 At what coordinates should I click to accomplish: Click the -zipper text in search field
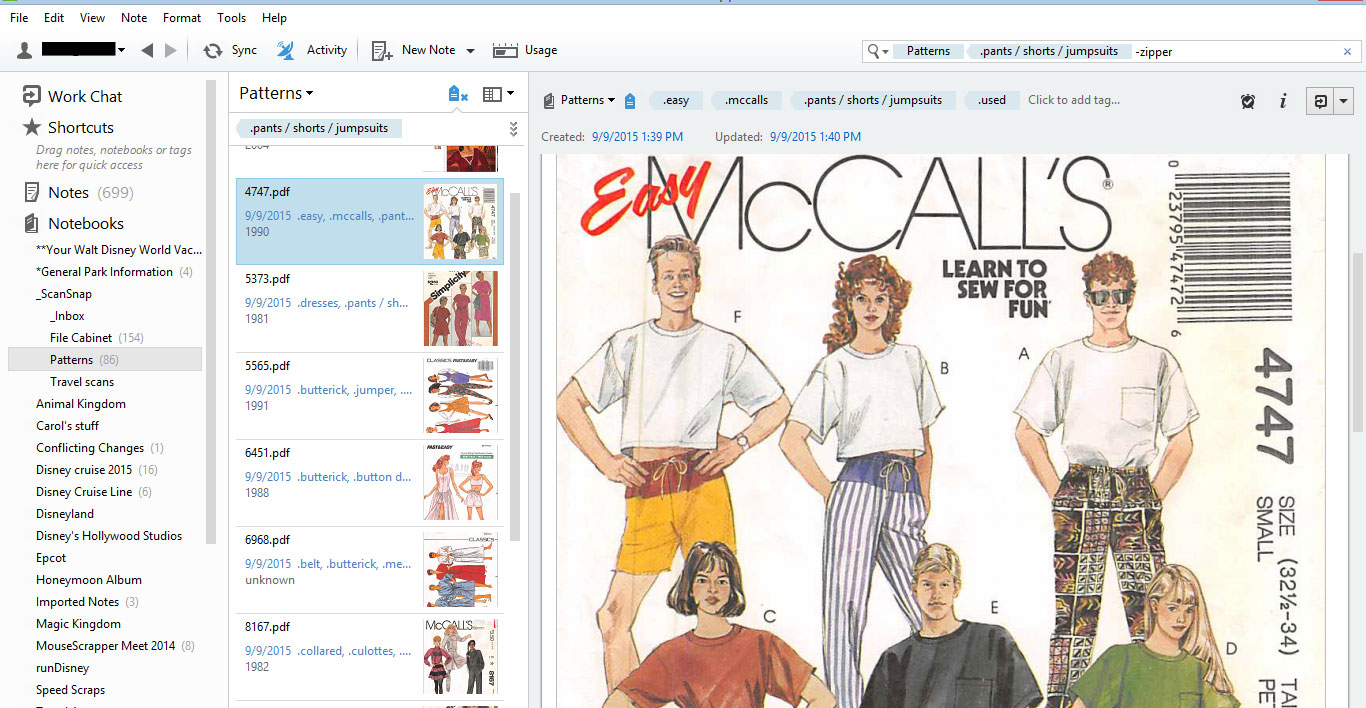(1154, 52)
